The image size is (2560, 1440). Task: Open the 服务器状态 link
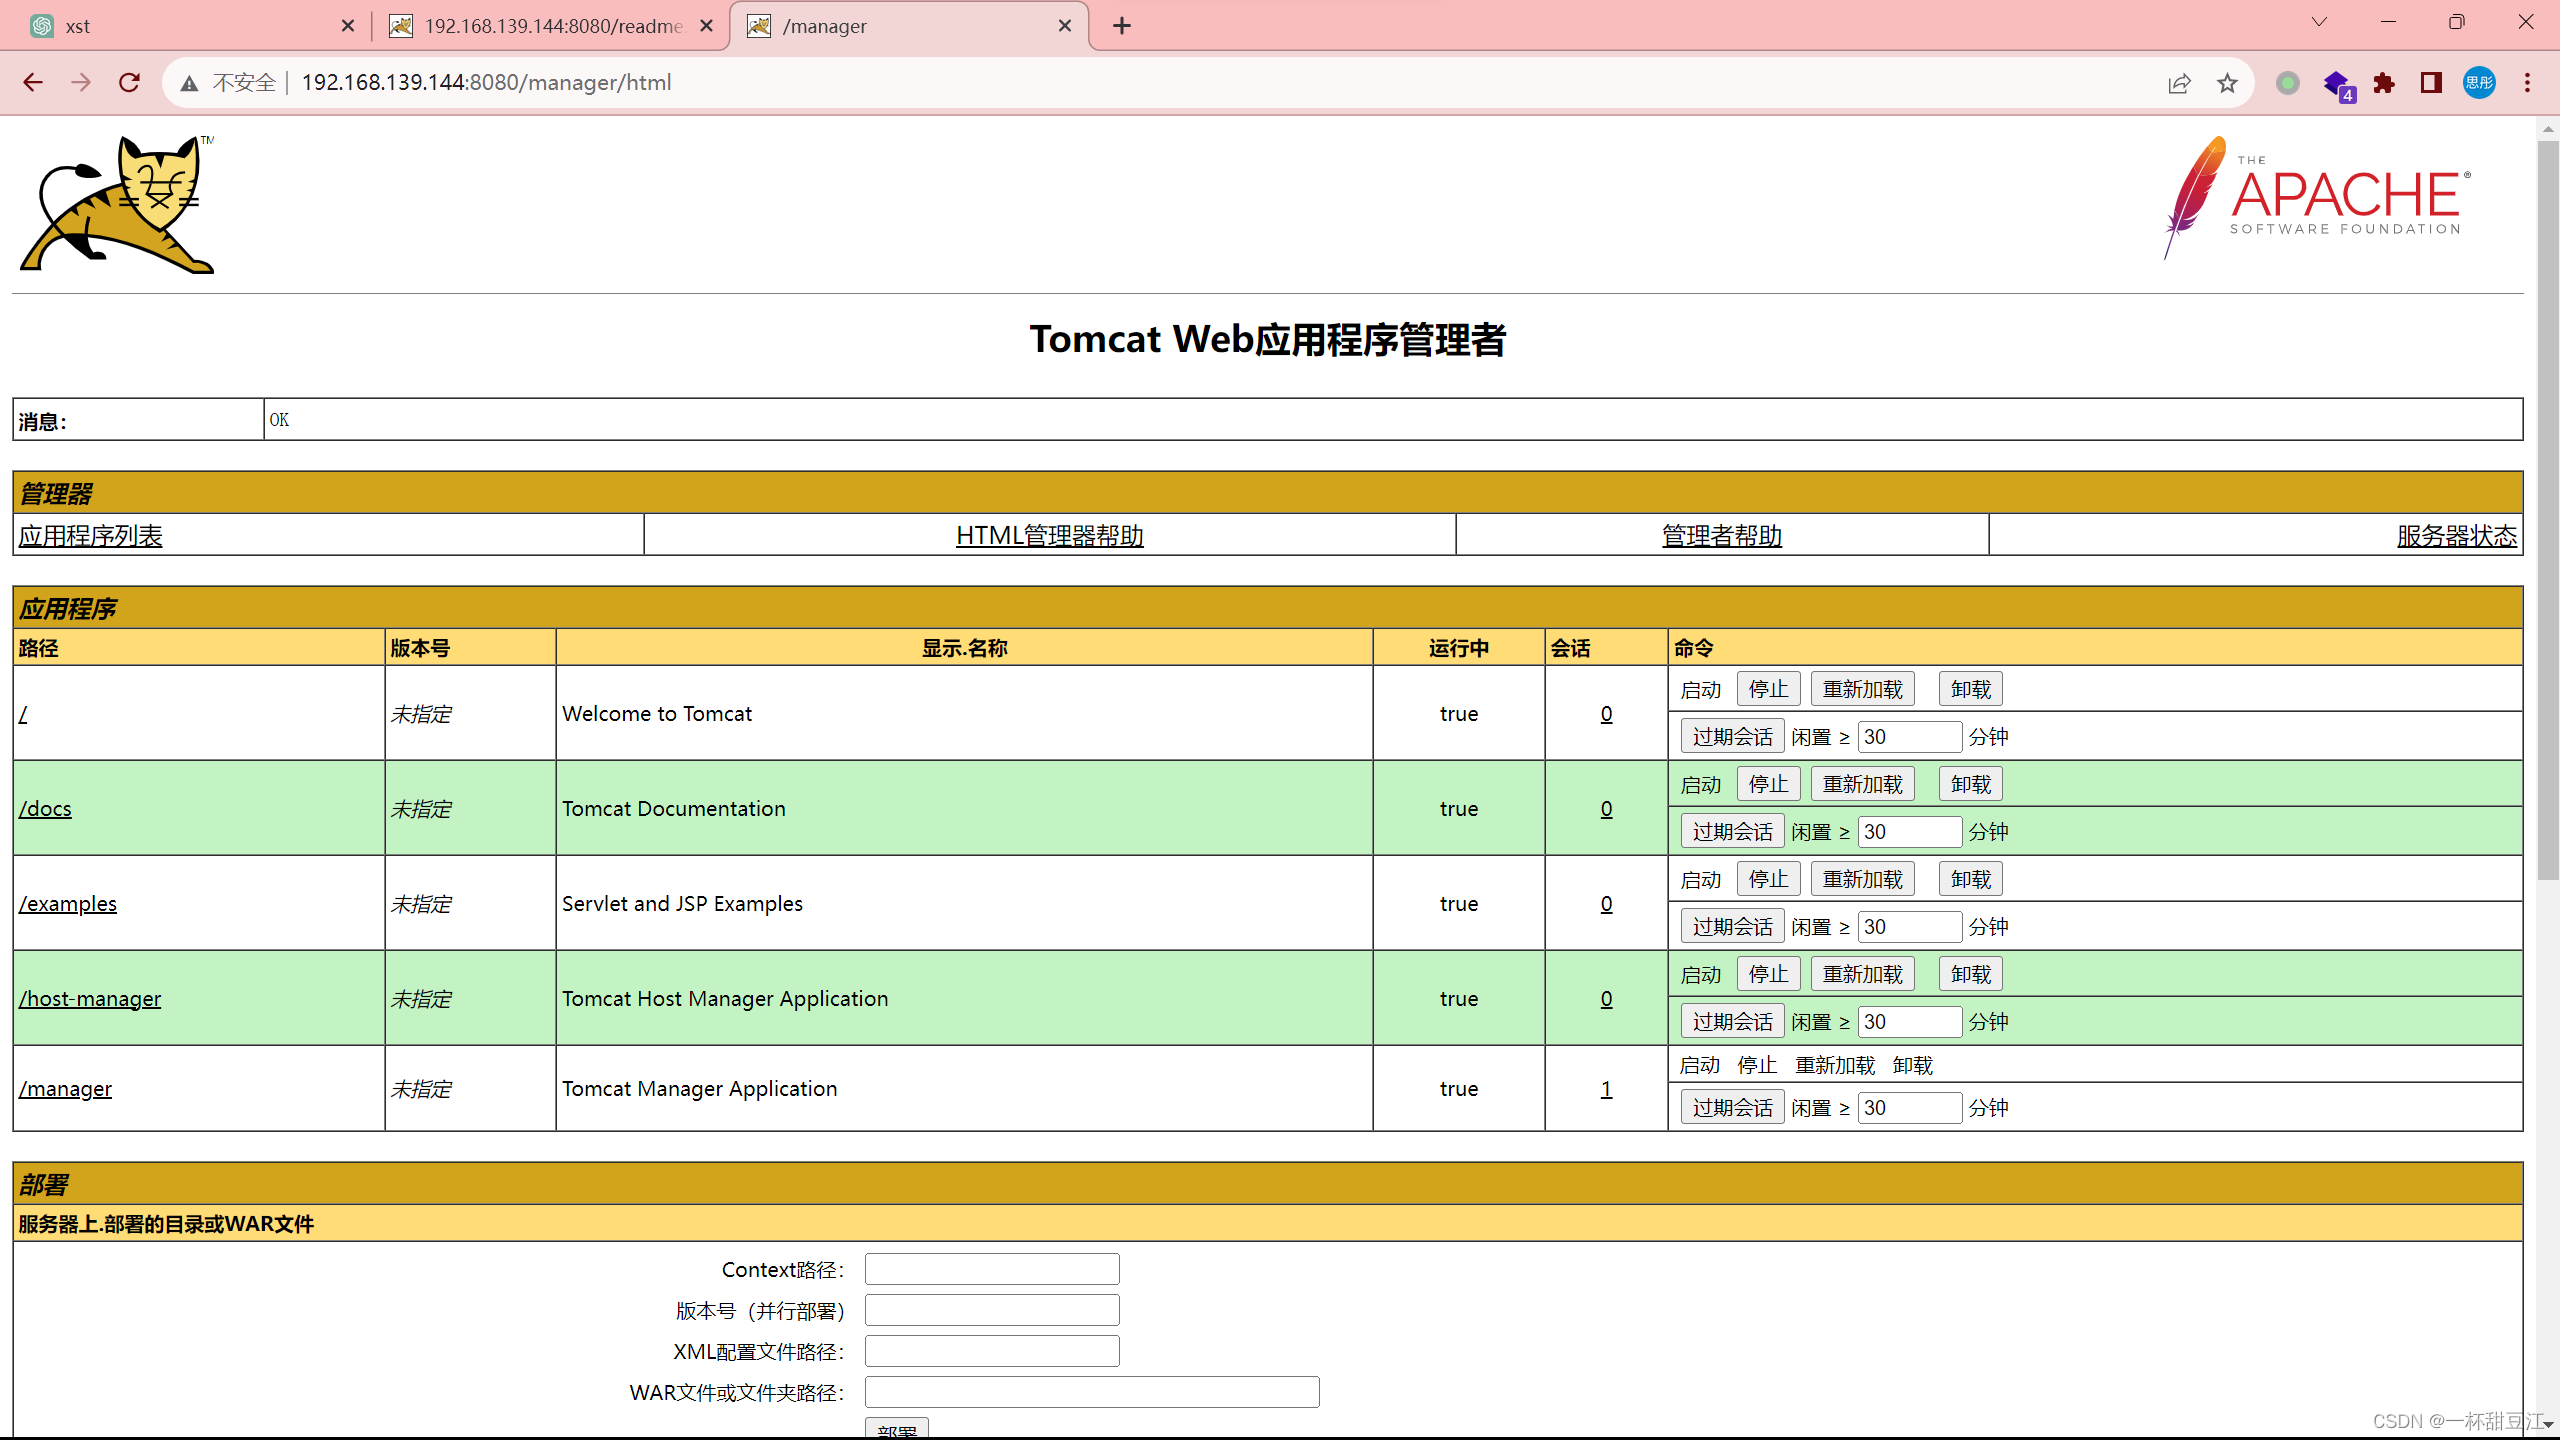(2456, 536)
